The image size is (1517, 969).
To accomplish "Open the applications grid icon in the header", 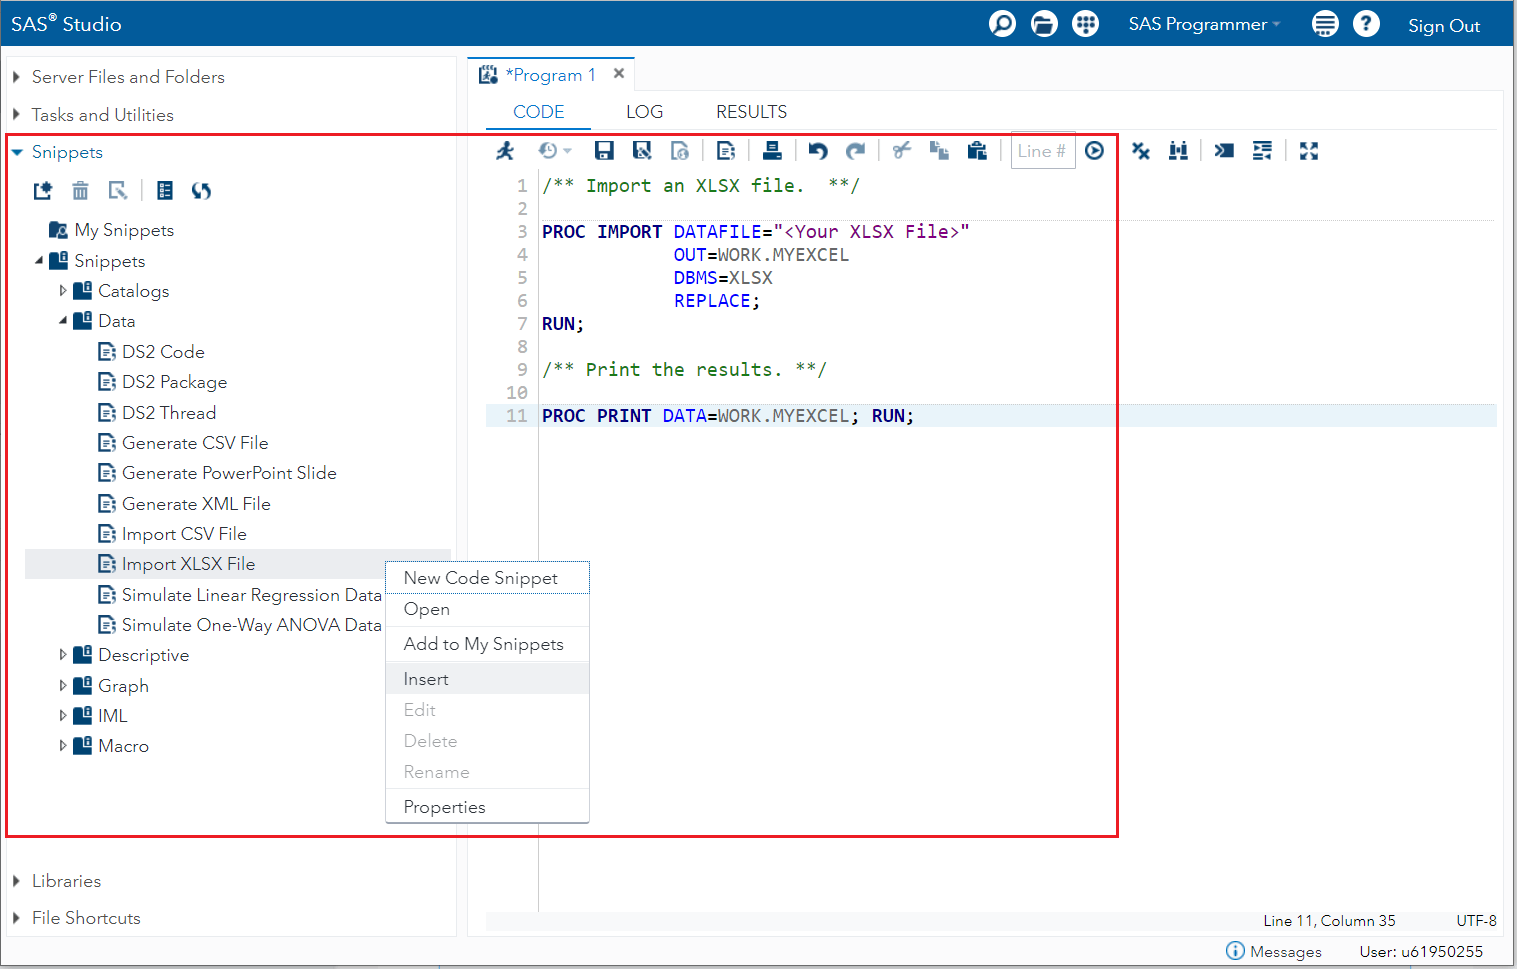I will coord(1086,24).
